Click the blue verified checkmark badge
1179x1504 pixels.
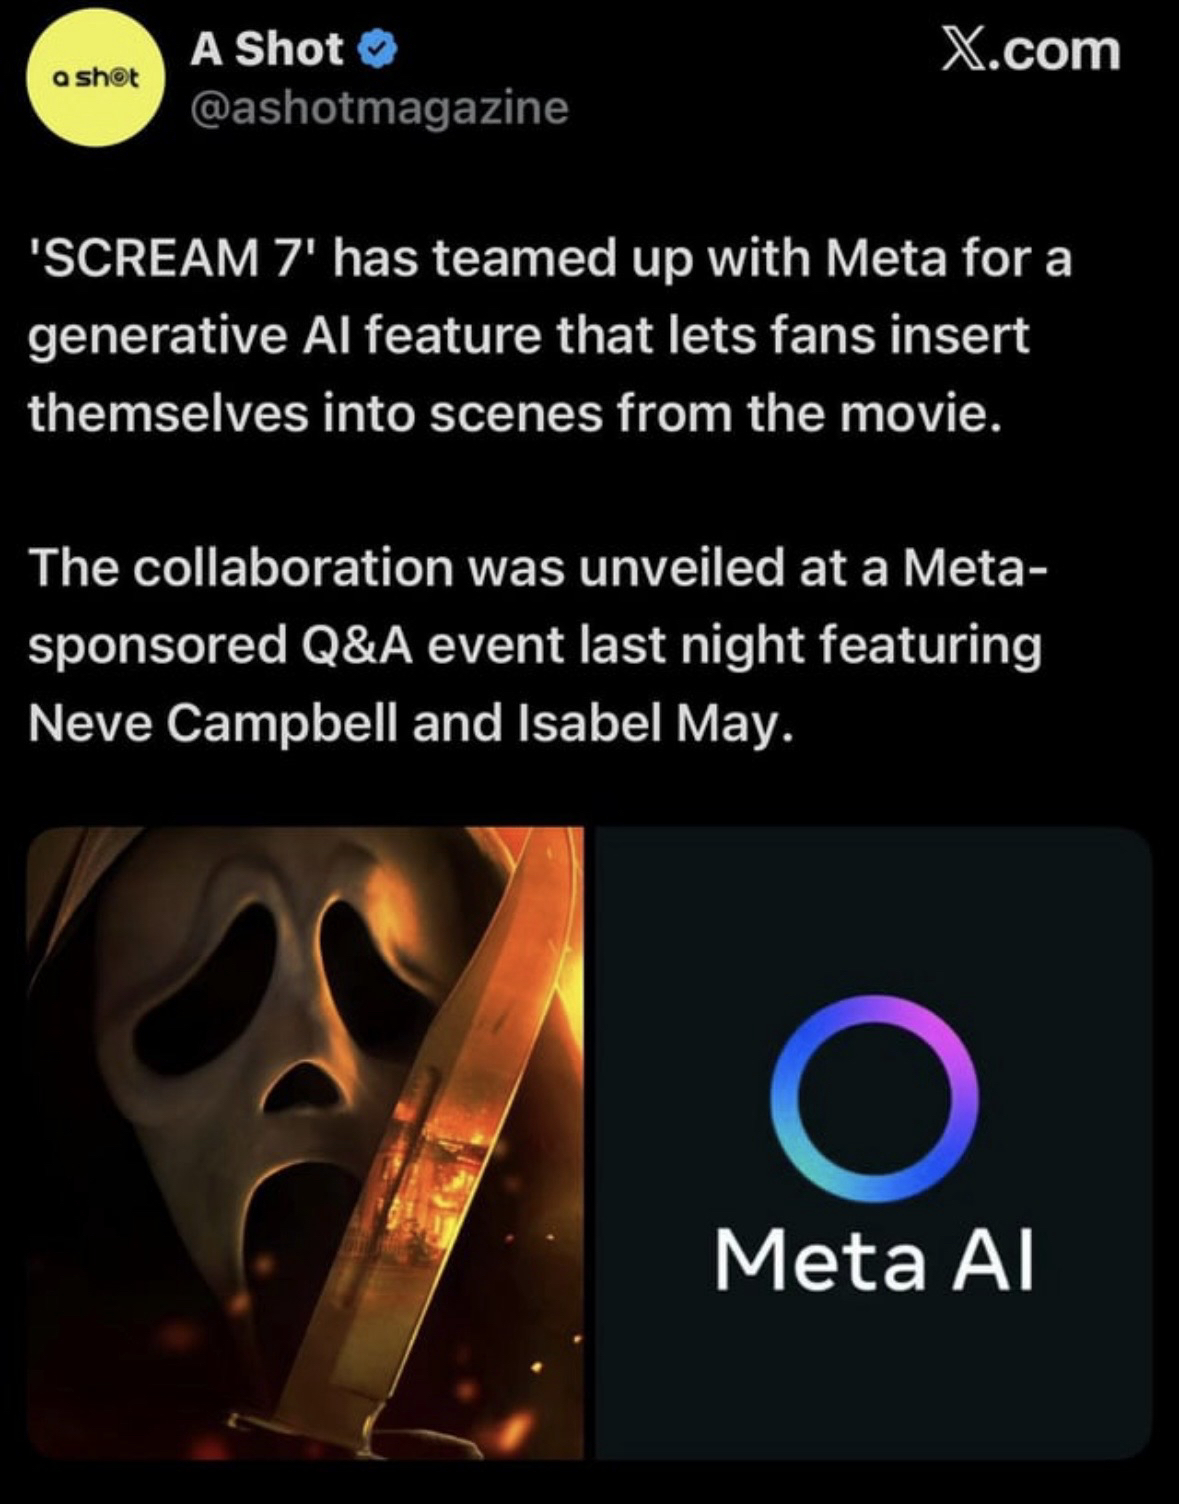click(383, 49)
